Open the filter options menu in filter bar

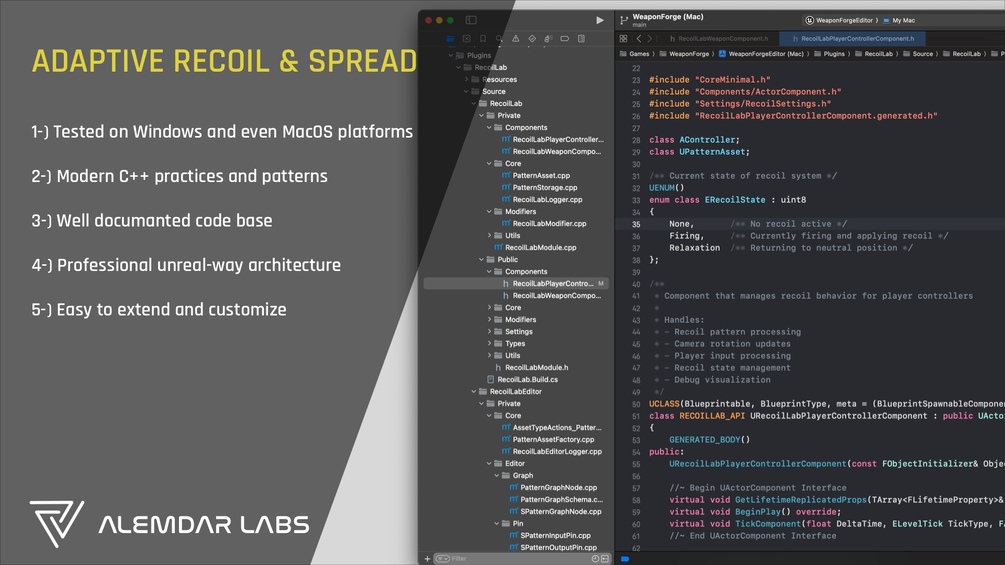point(442,559)
